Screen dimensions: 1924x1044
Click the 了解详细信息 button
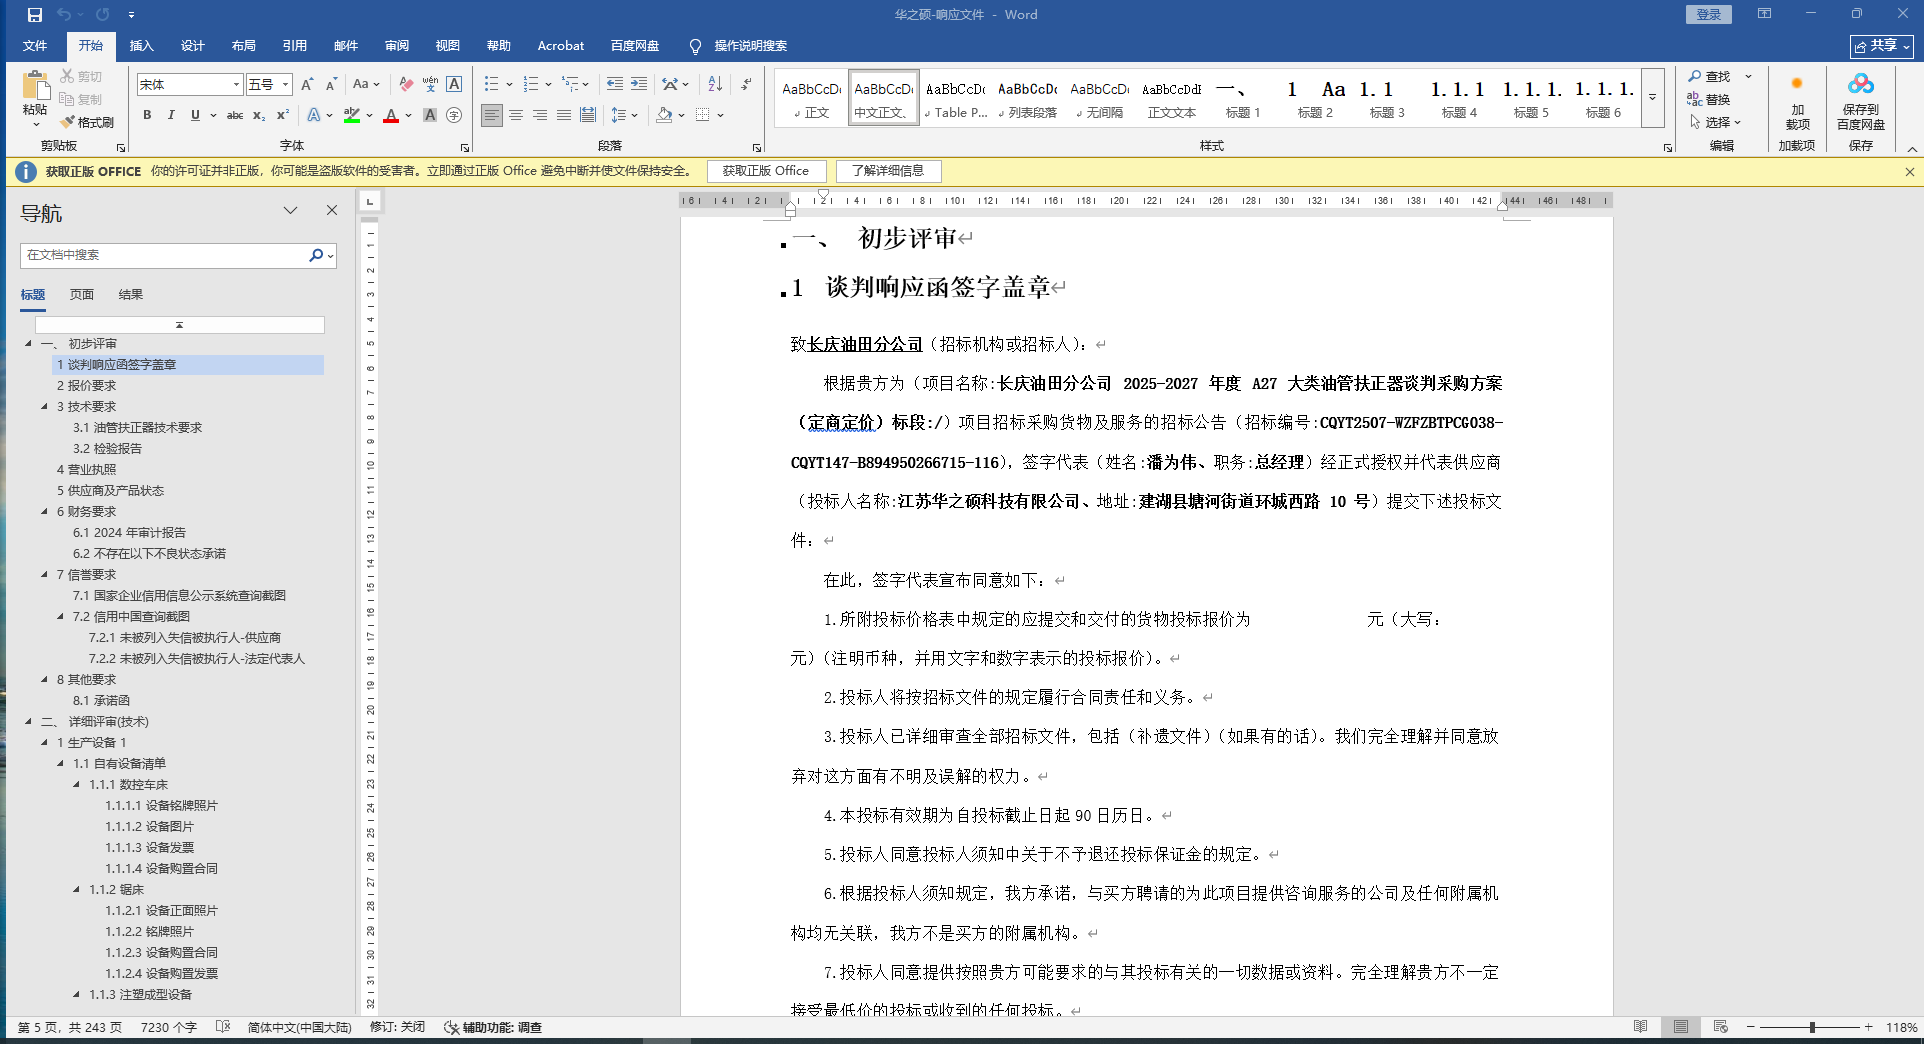(888, 171)
